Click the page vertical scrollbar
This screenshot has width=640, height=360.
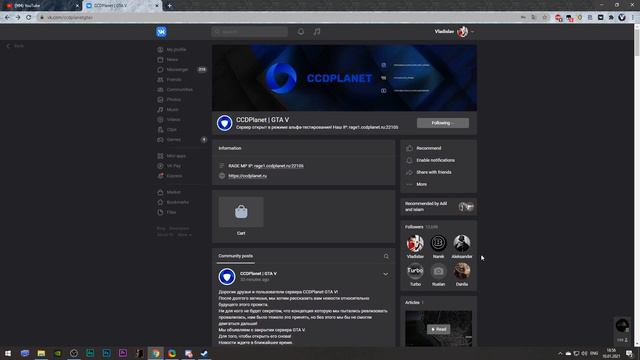coord(637,185)
